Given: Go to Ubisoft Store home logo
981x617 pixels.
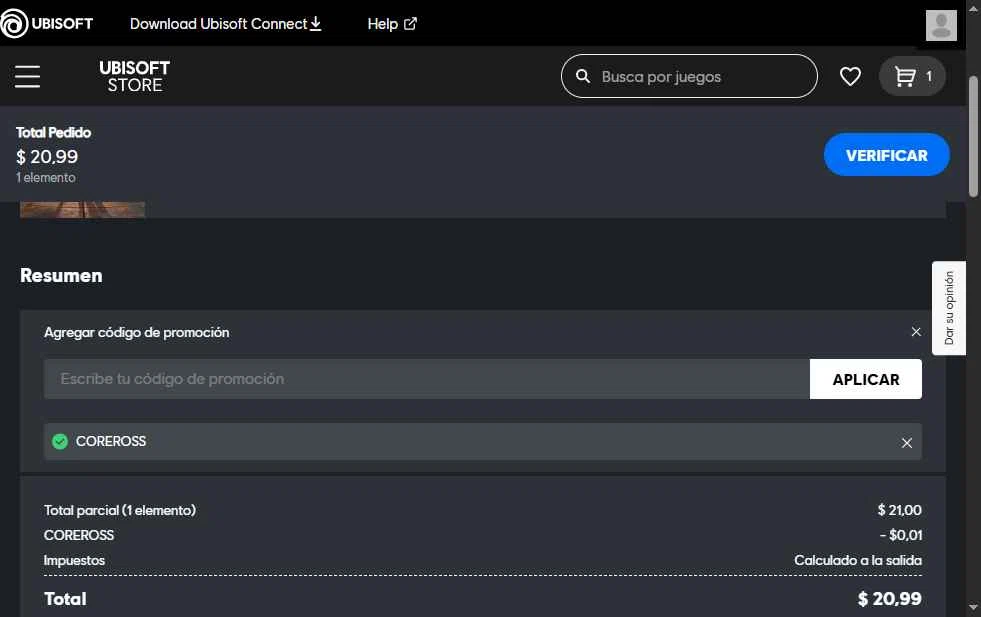Looking at the screenshot, I should point(135,76).
